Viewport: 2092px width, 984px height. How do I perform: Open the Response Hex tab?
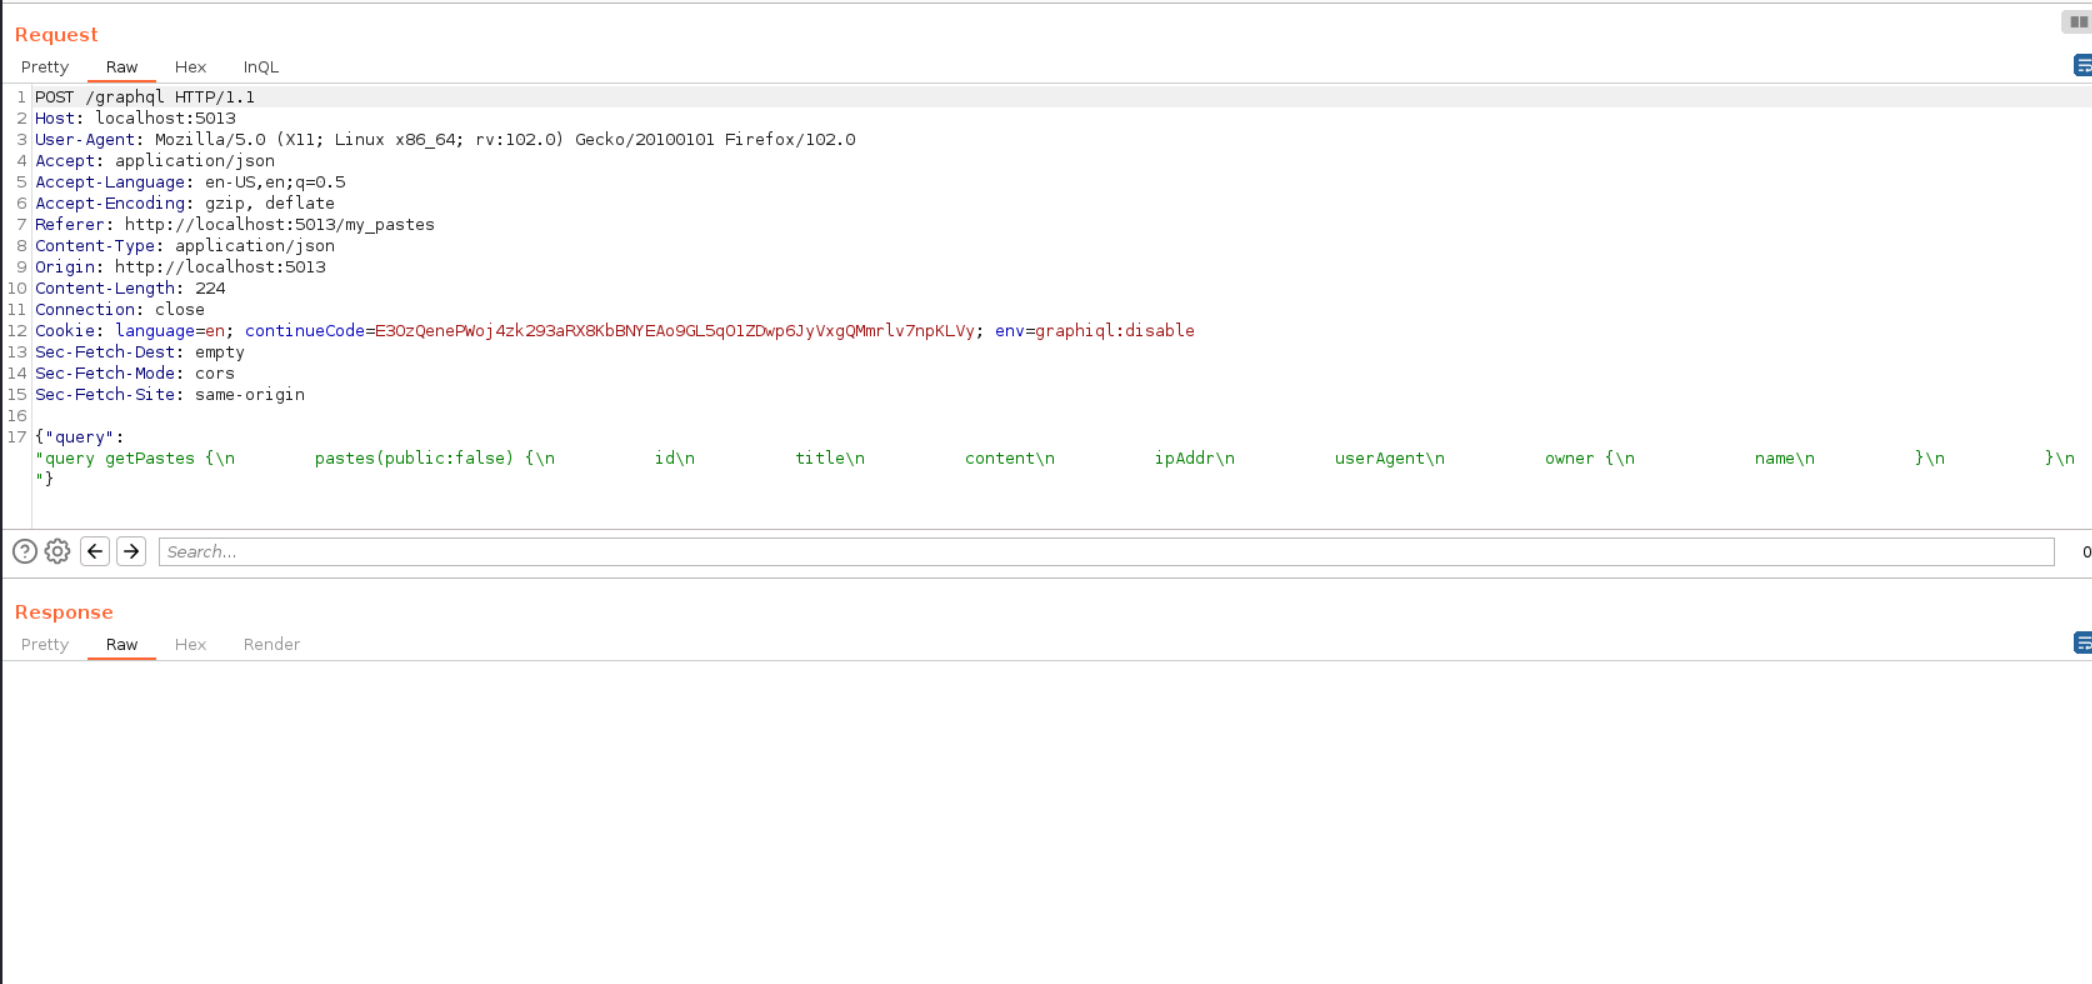(190, 645)
